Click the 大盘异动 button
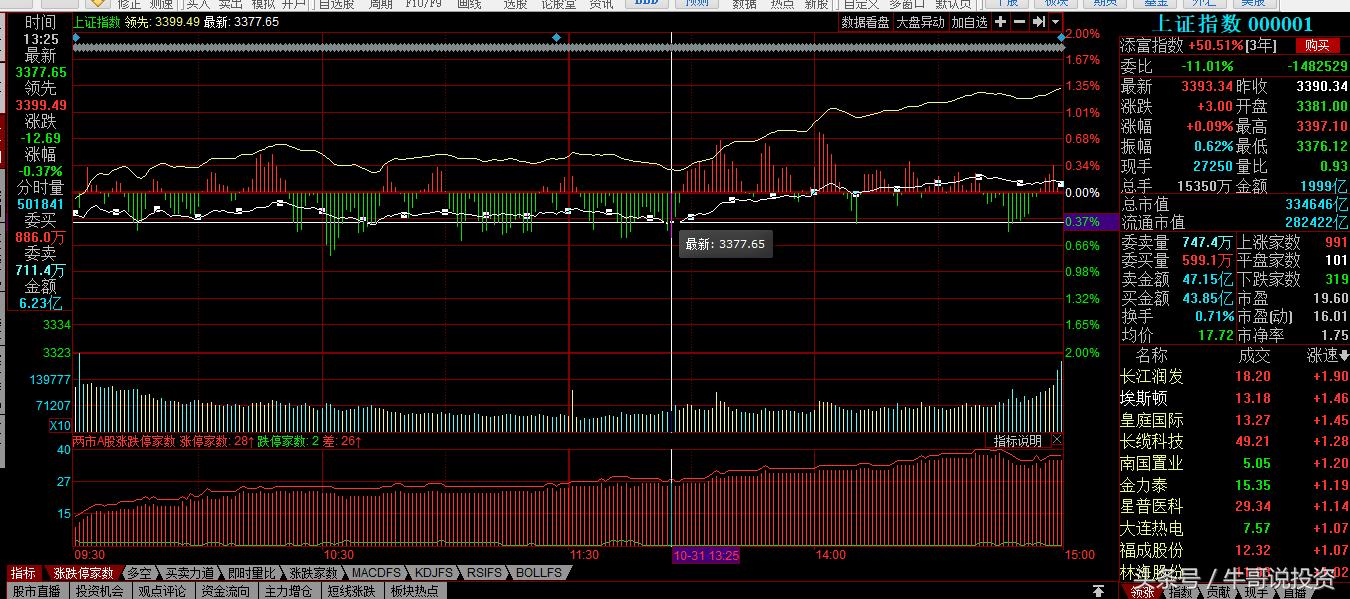Screen dimensions: 1350x599 point(920,22)
